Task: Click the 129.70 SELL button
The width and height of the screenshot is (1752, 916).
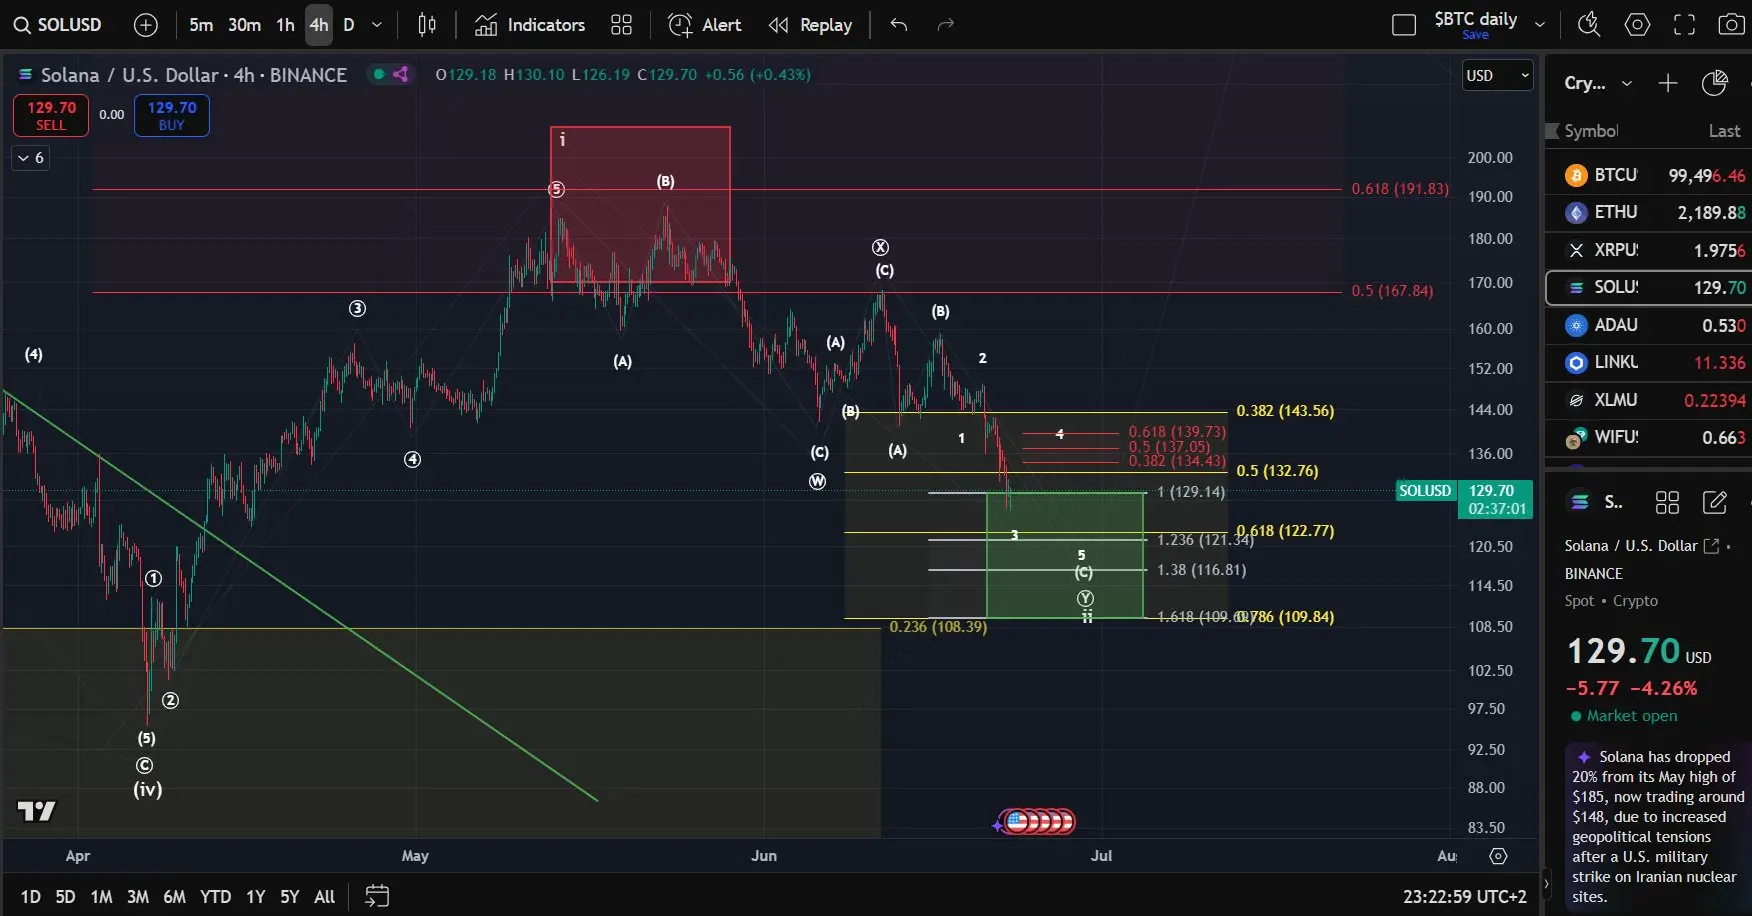Action: [x=51, y=115]
